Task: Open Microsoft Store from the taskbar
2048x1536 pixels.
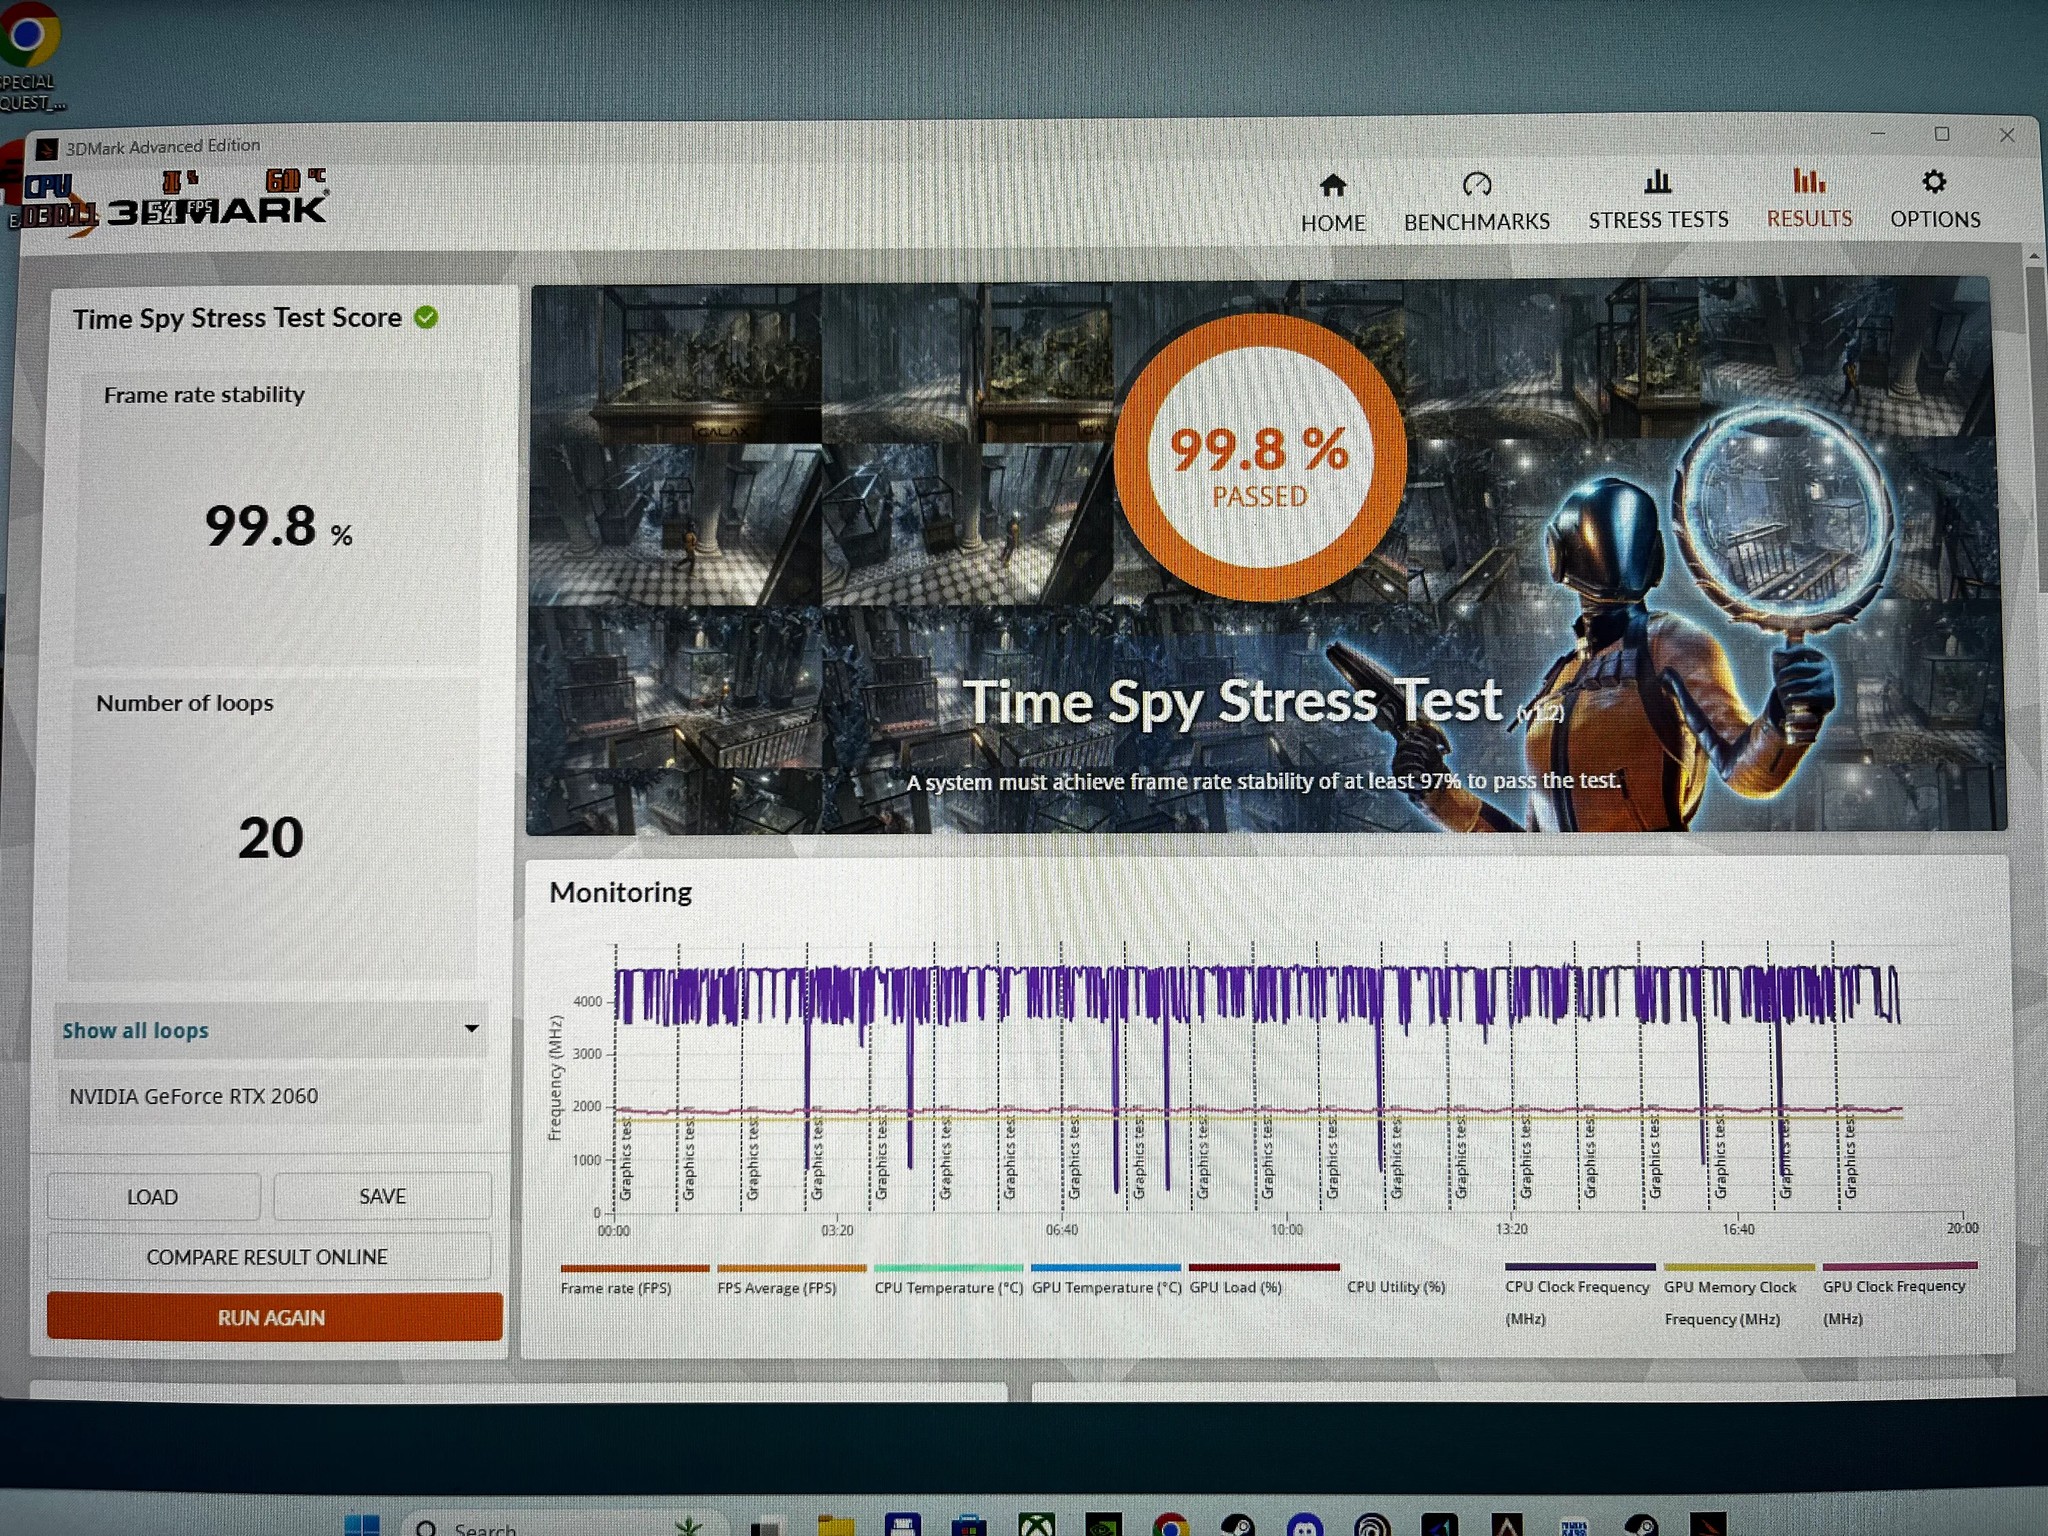Action: coord(968,1525)
